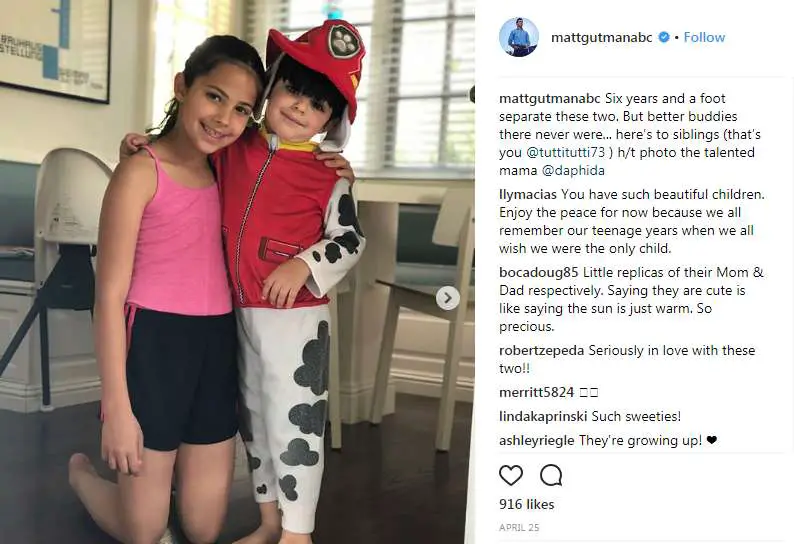Screen dimensions: 794x544
Task: Visit llymacias commenter profile
Action: (528, 195)
